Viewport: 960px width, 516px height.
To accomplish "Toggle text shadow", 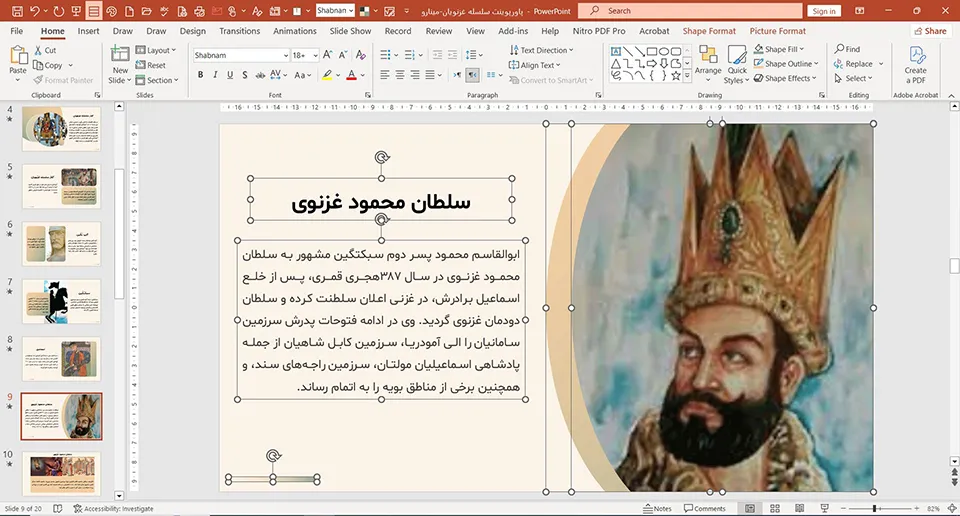I will (244, 75).
